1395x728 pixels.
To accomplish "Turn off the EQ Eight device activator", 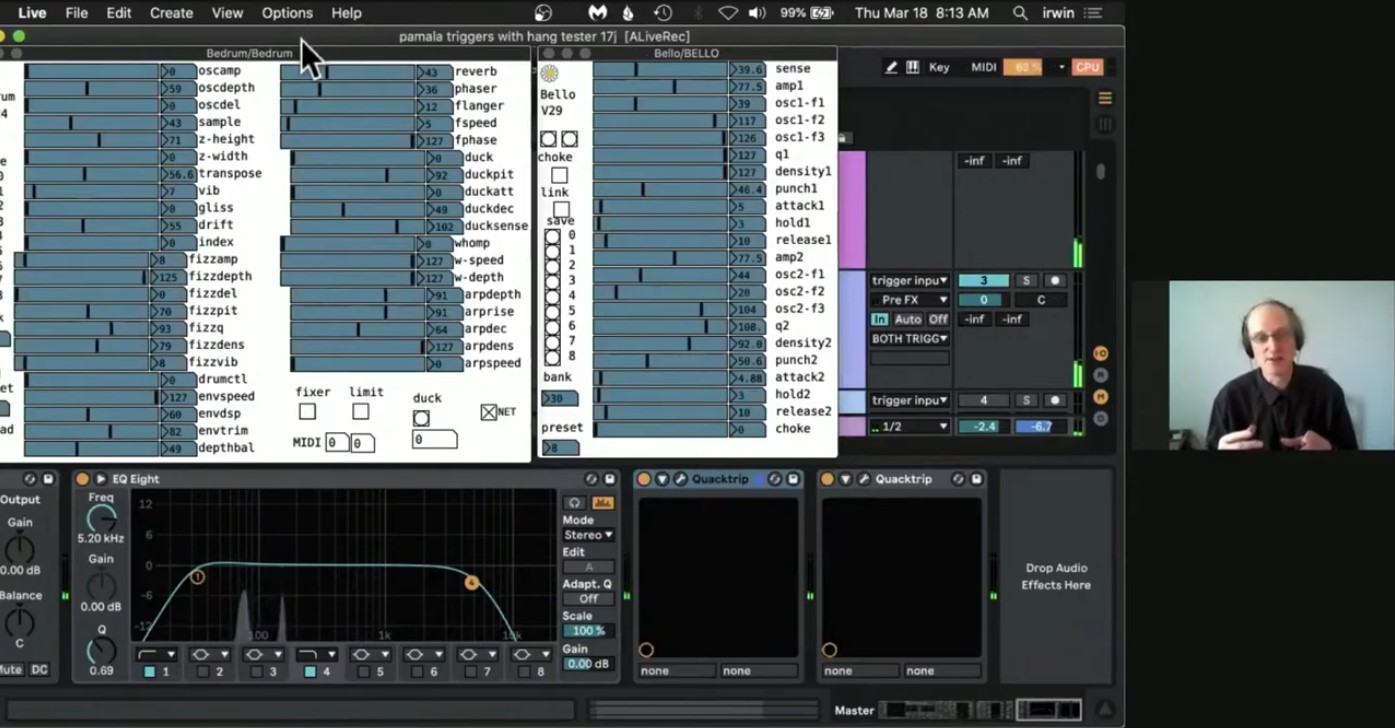I will tap(82, 479).
